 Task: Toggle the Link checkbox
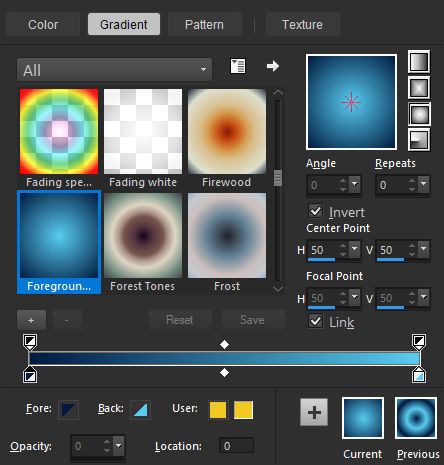pos(315,321)
